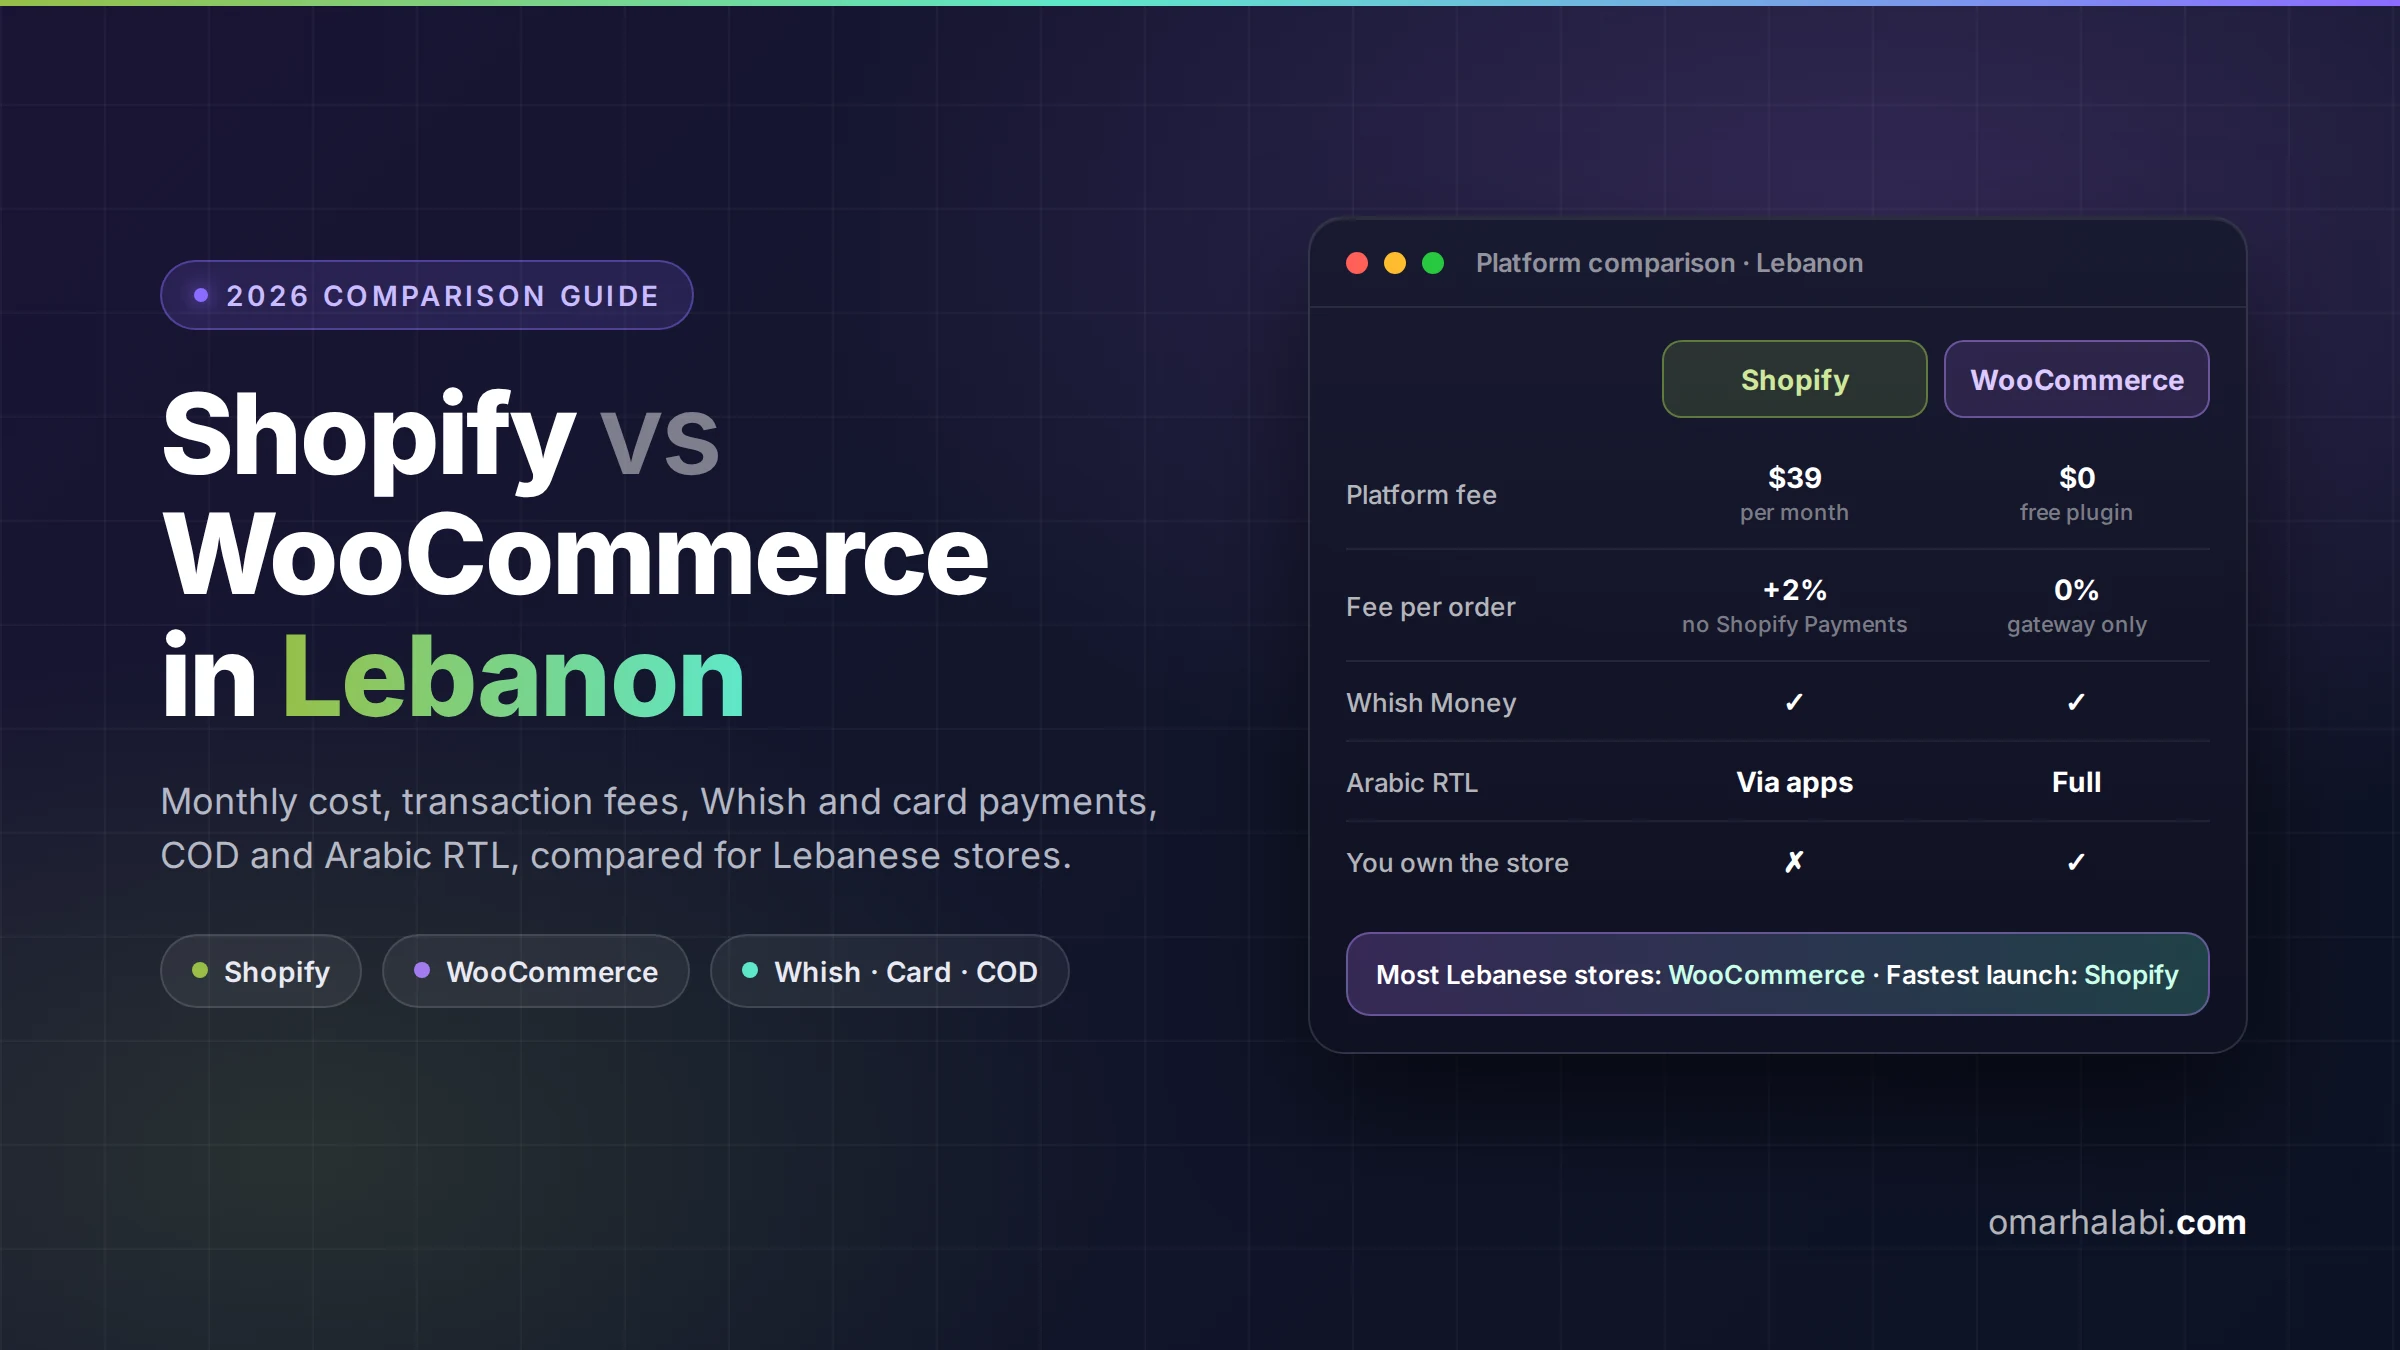Click the "Platform fee" row label
Image resolution: width=2400 pixels, height=1350 pixels.
pos(1421,495)
